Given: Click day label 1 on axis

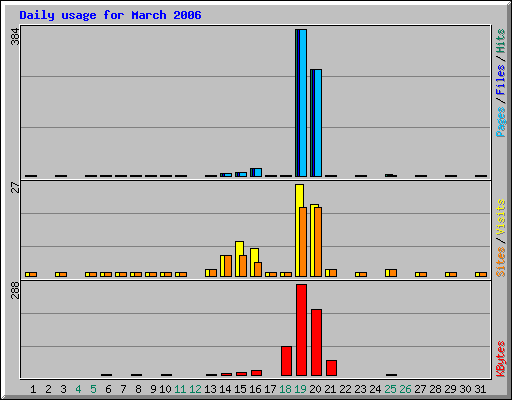Looking at the screenshot, I should pyautogui.click(x=33, y=389).
